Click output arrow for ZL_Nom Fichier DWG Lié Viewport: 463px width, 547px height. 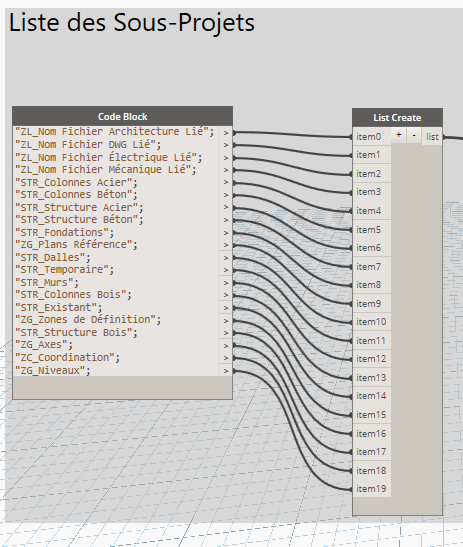click(226, 145)
